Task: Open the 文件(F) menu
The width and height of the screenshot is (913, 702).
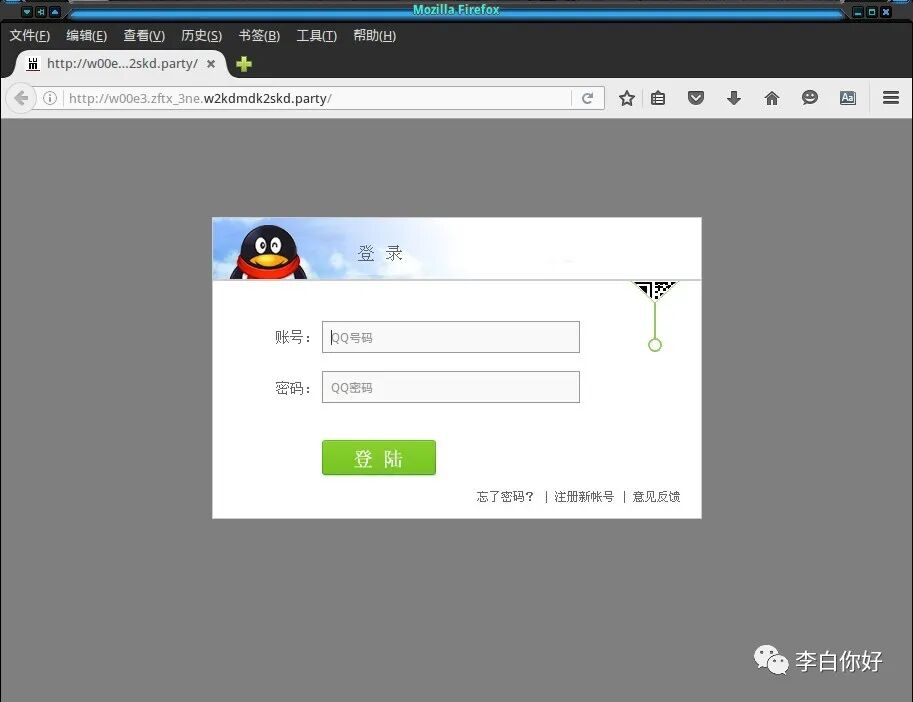Action: [x=30, y=36]
